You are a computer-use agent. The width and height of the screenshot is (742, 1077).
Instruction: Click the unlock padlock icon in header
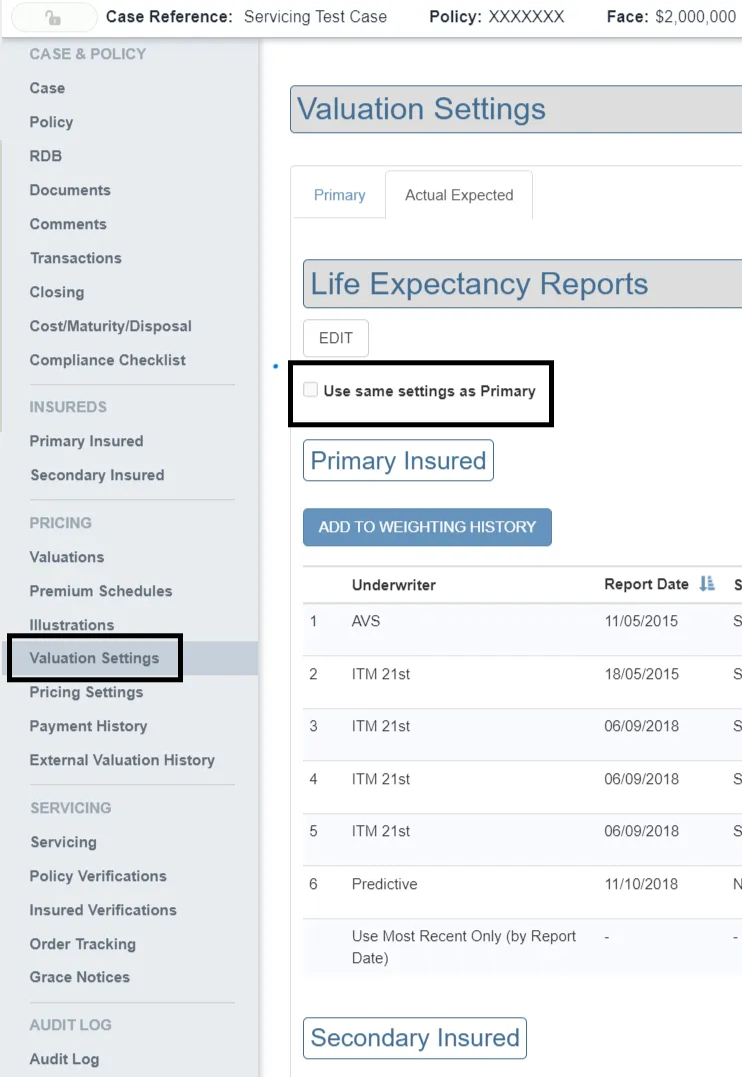[x=54, y=17]
